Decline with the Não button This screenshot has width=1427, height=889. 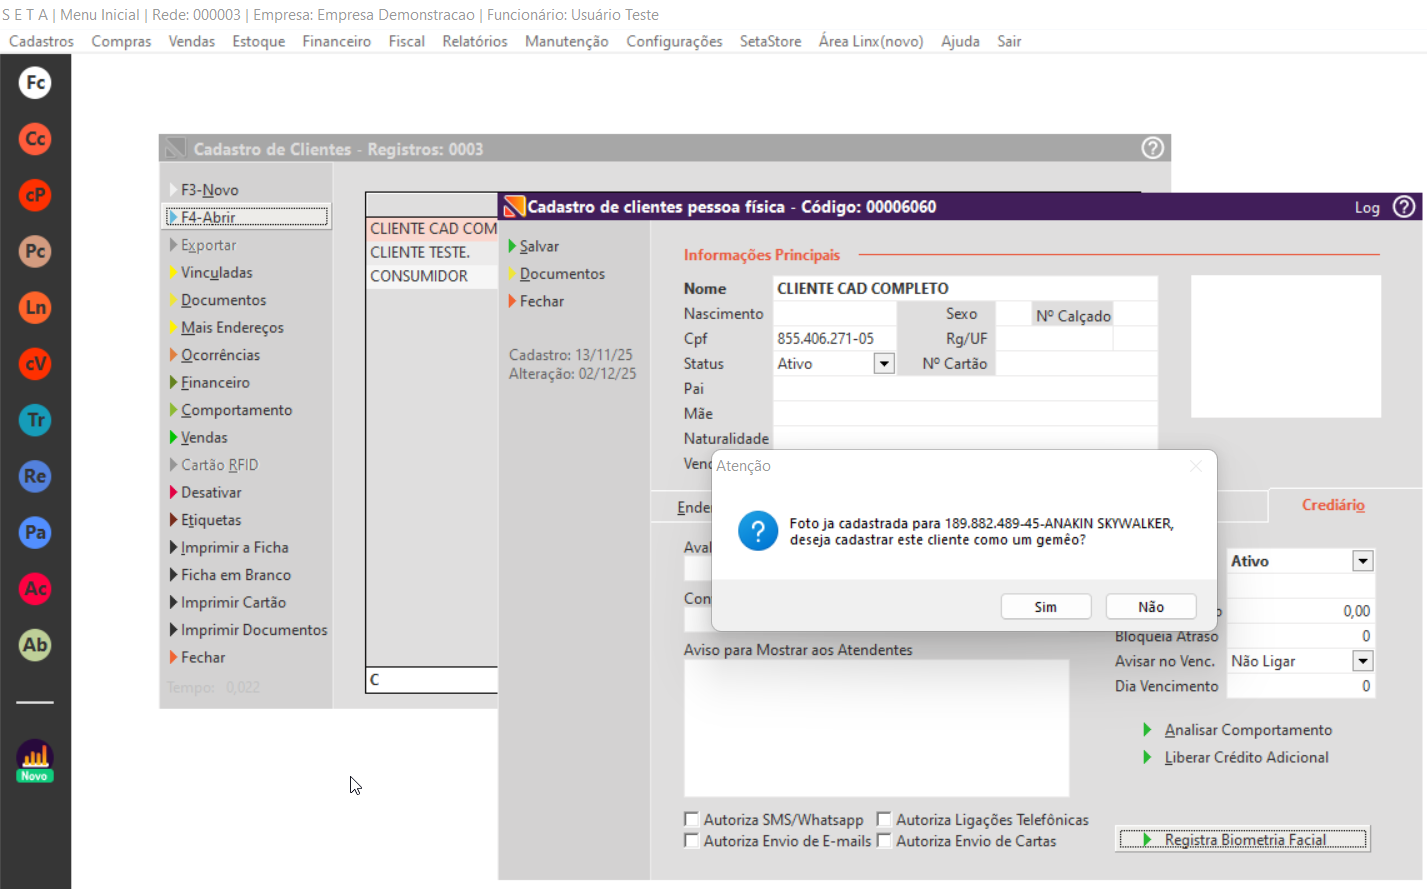coord(1151,607)
